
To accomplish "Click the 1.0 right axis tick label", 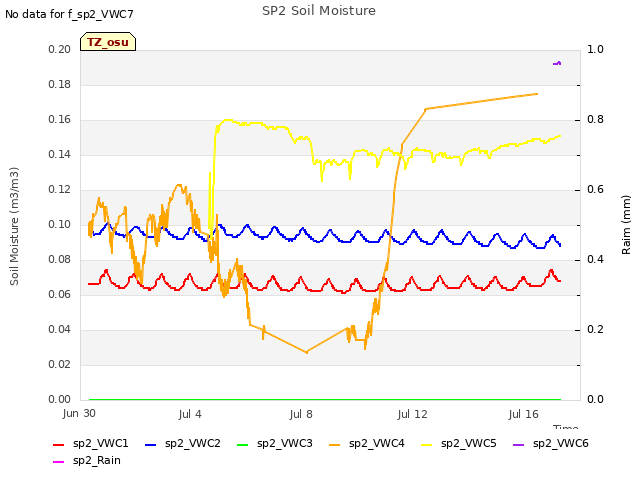I will pyautogui.click(x=595, y=49).
